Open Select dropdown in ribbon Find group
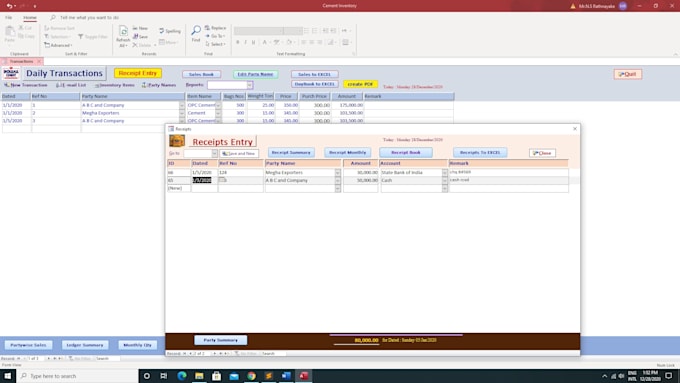Viewport: 680px width, 383px height. (215, 44)
